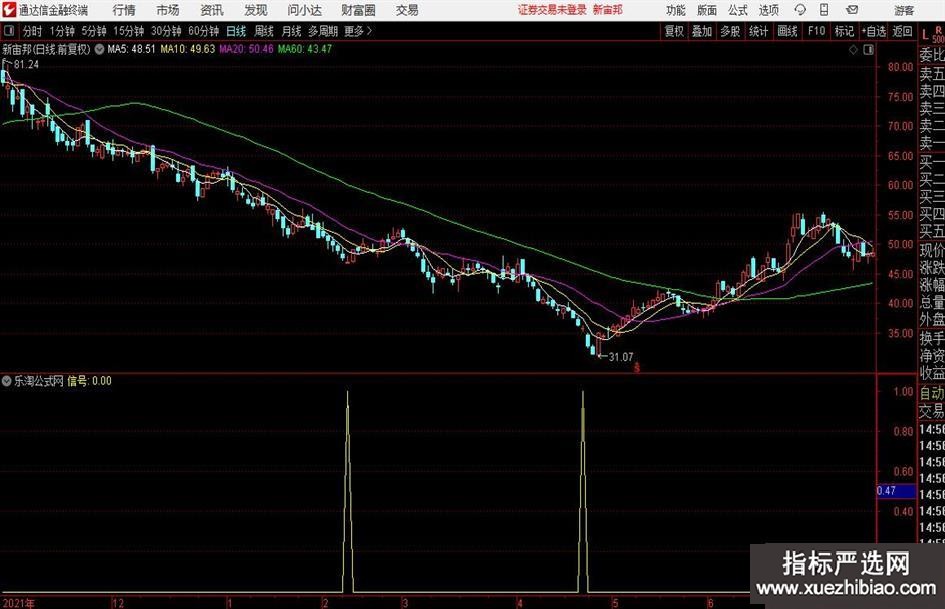945x609 pixels.
Task: Switch to 日线 daily period
Action: (236, 31)
